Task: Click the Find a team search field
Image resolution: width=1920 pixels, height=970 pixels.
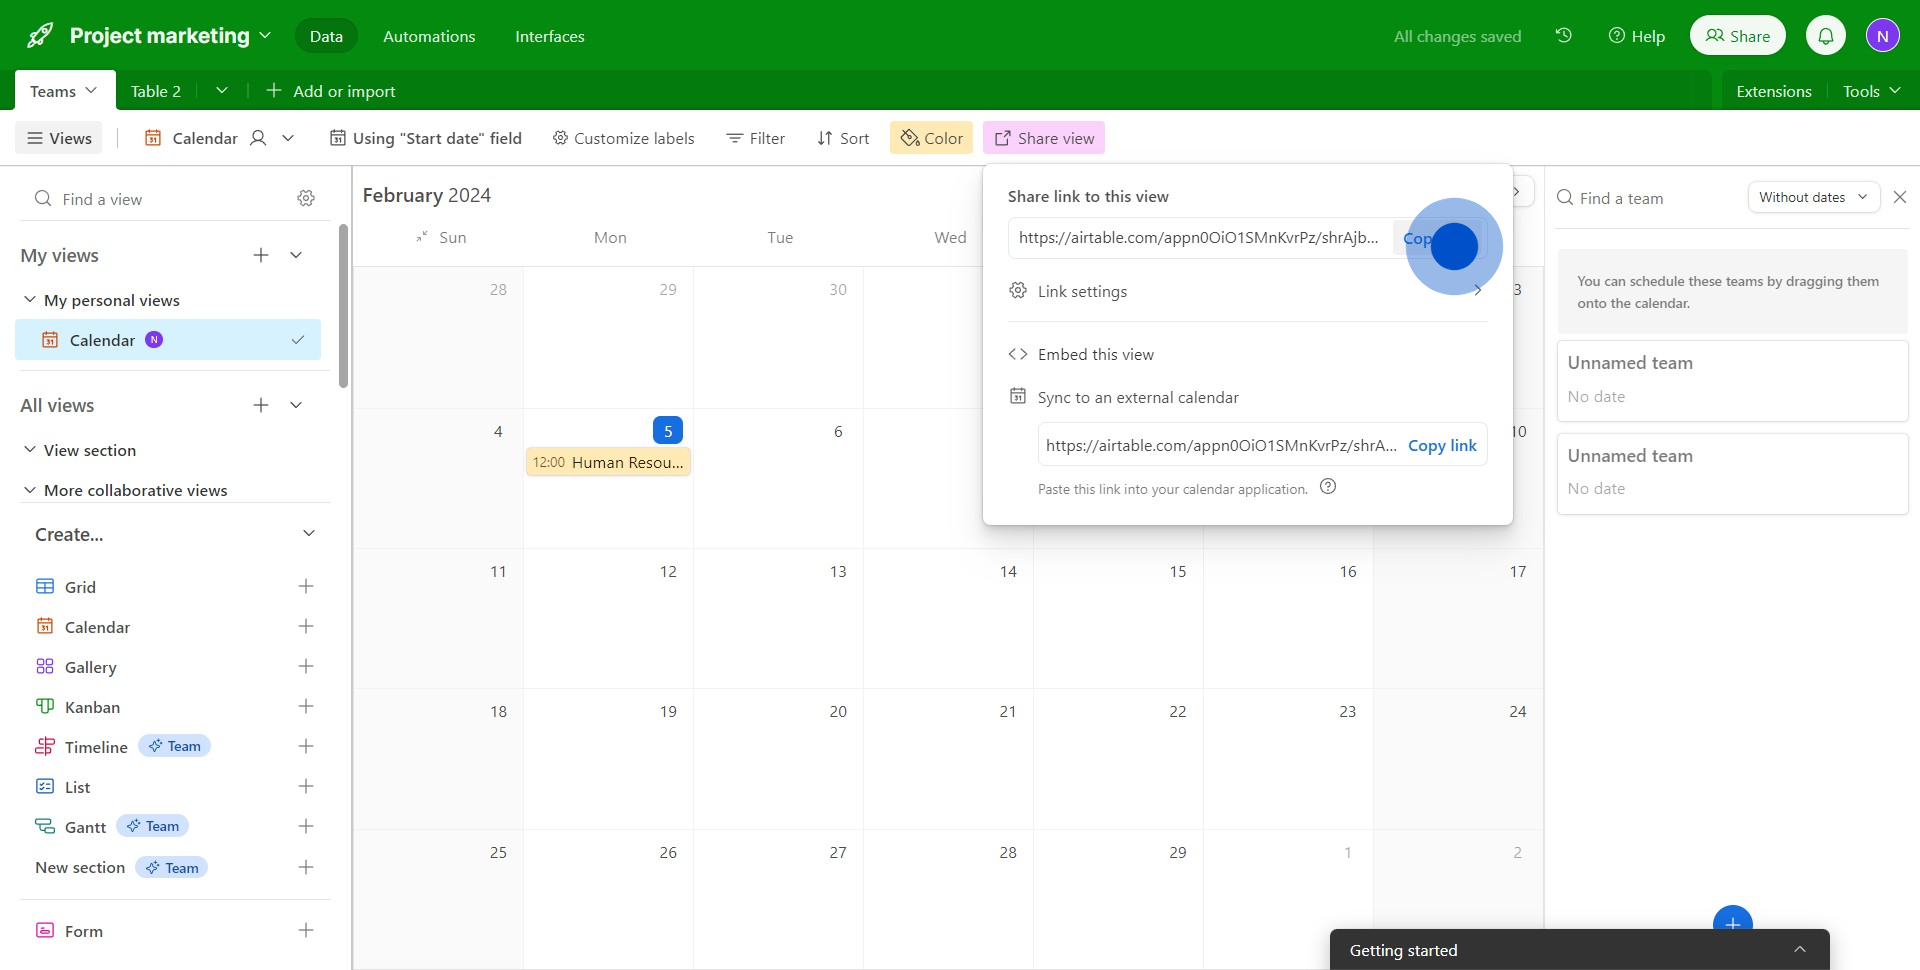Action: (1650, 198)
